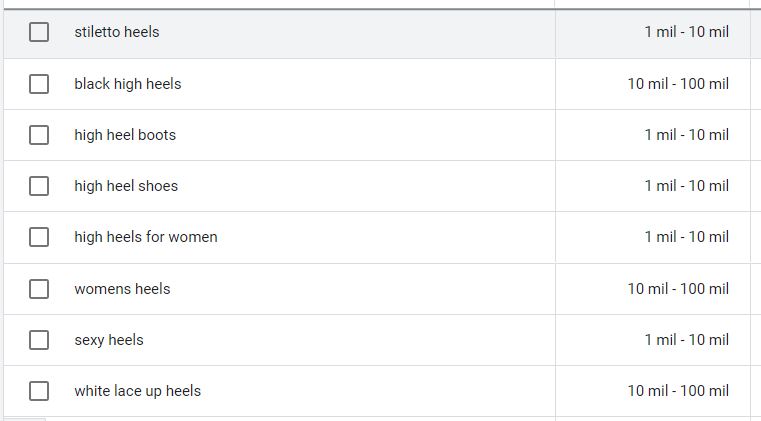Click the volume range for black high heels
The height and width of the screenshot is (421, 761).
(x=678, y=84)
